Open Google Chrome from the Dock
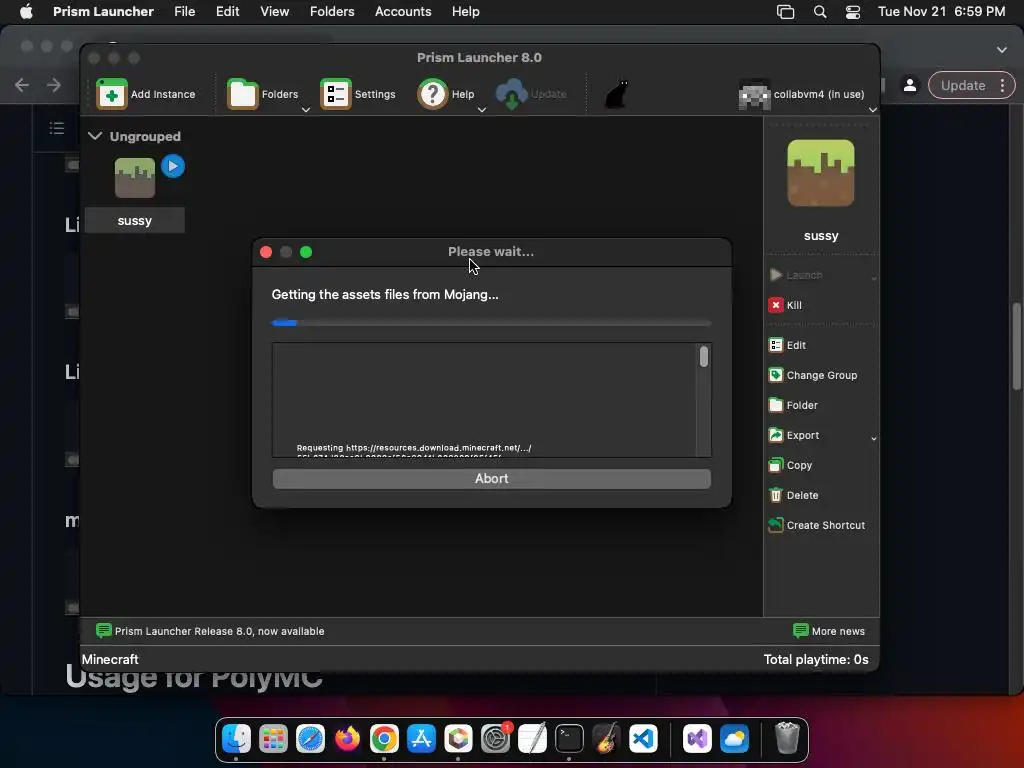This screenshot has height=768, width=1024. 384,739
